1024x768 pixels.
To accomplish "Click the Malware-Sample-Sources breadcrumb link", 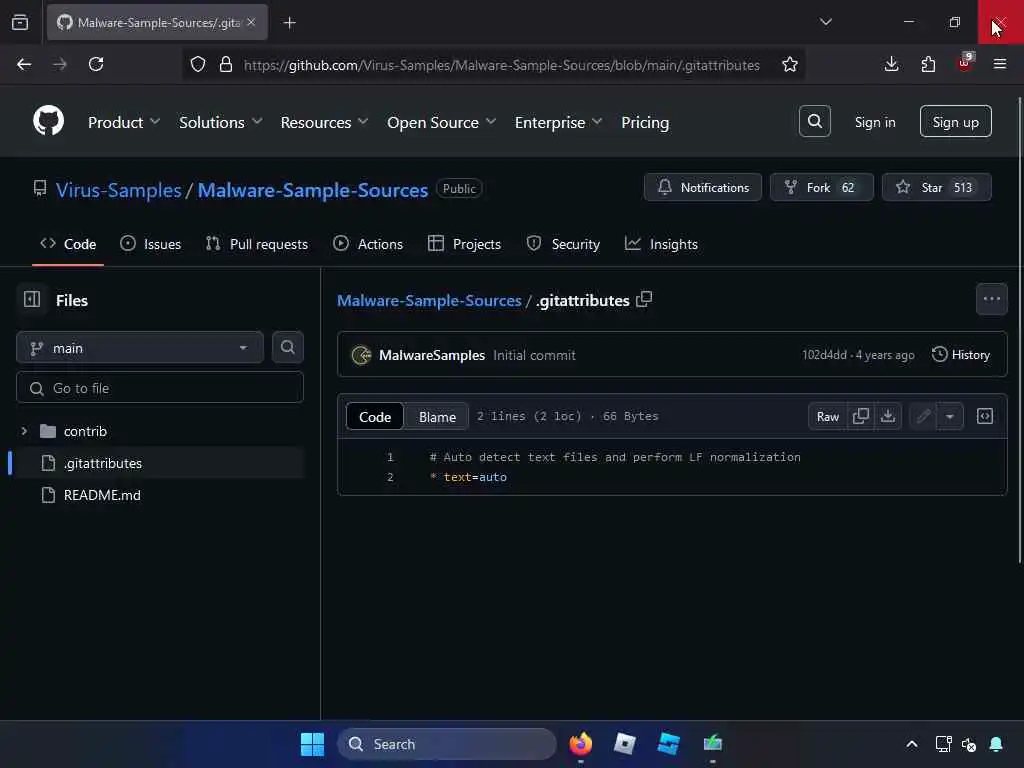I will [x=429, y=300].
